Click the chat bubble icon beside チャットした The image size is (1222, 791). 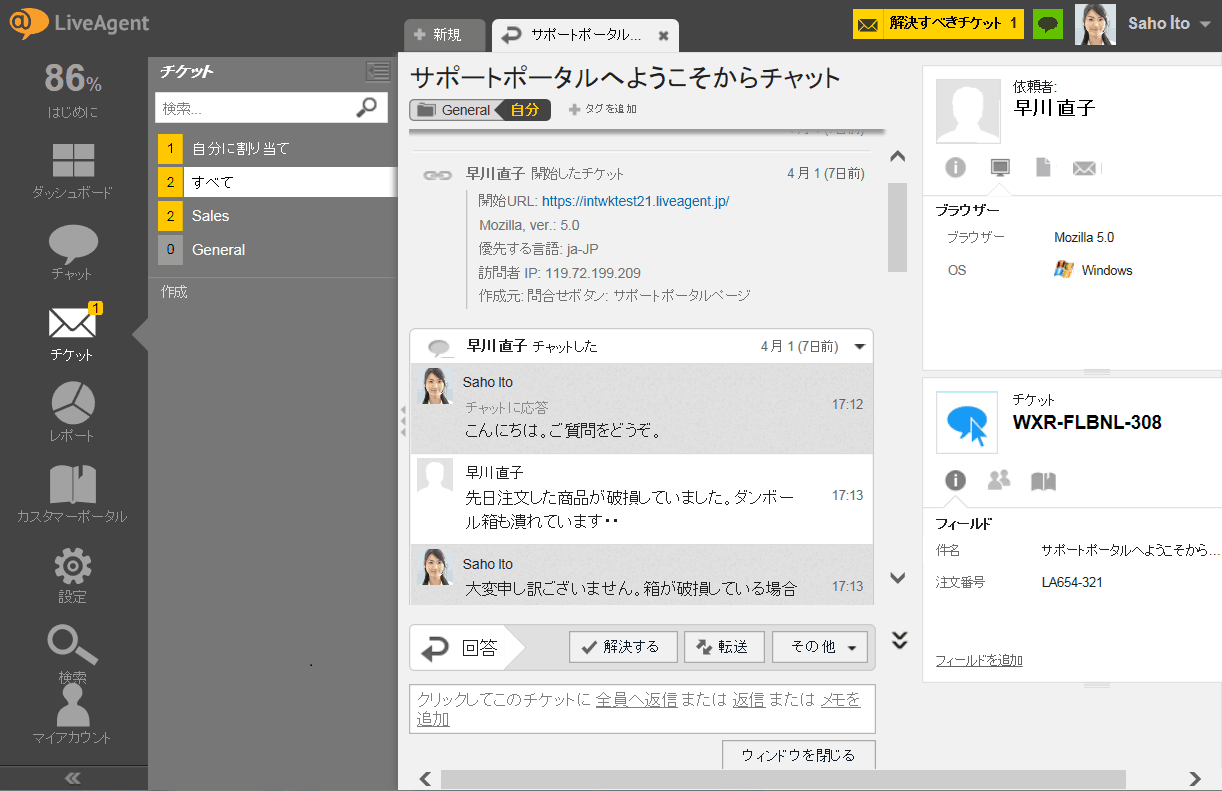click(440, 348)
